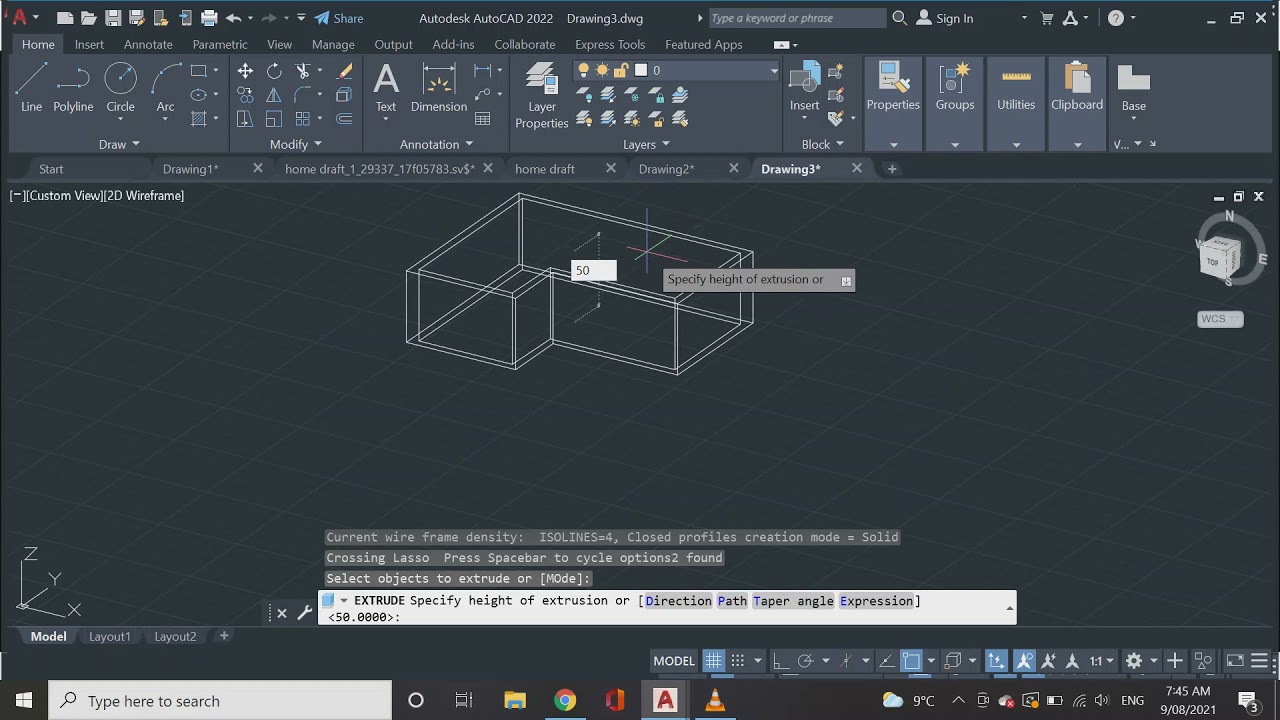Click the Insert block icon
The height and width of the screenshot is (720, 1280).
click(x=804, y=87)
